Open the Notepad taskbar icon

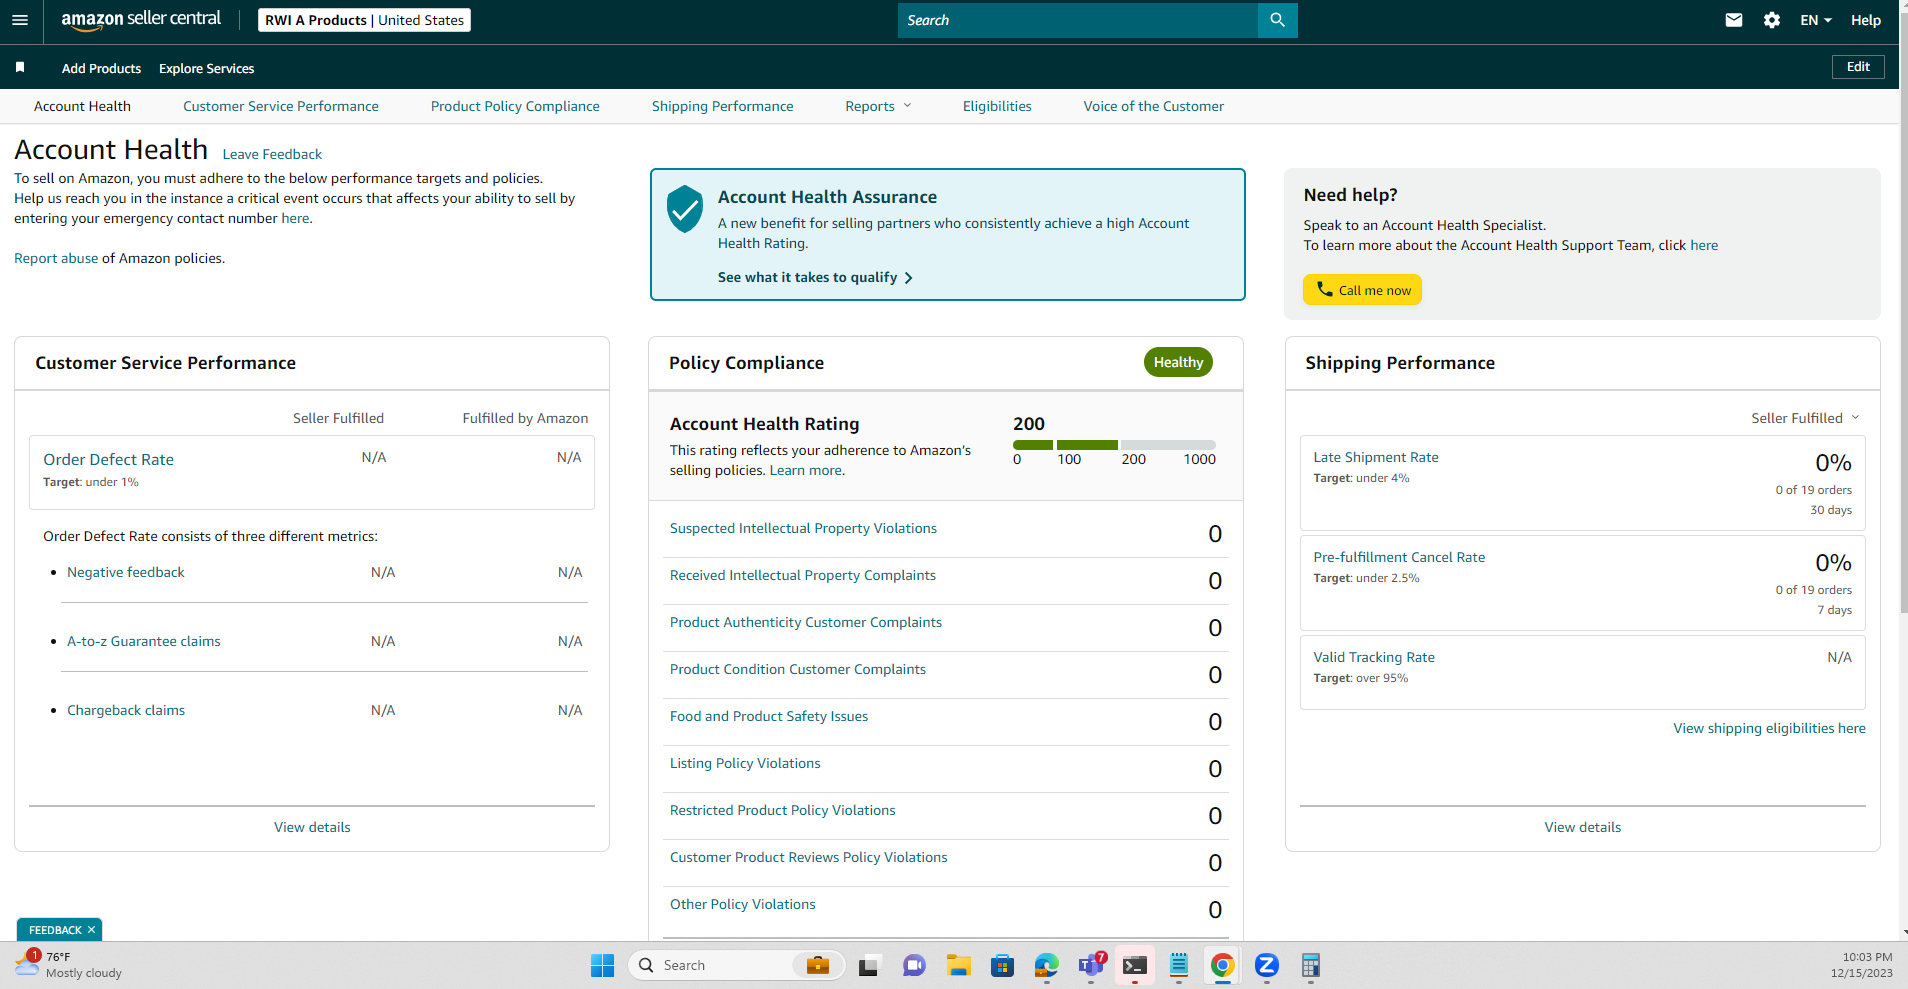pos(1179,965)
